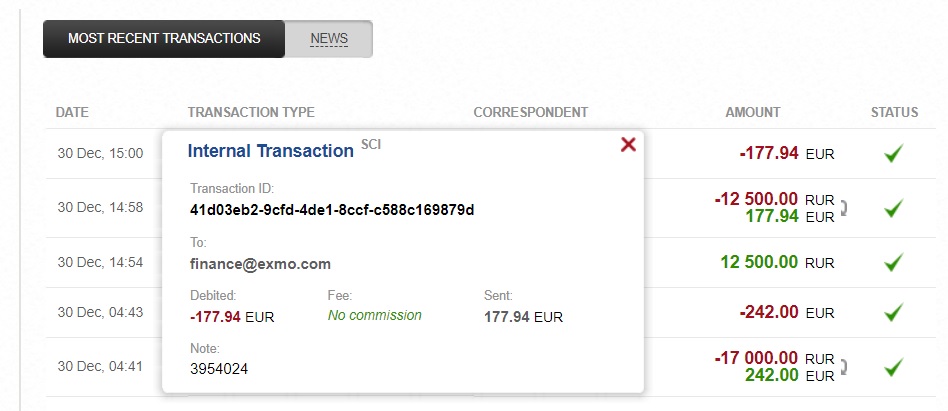Select the Most Recent Transactions tab

(164, 39)
